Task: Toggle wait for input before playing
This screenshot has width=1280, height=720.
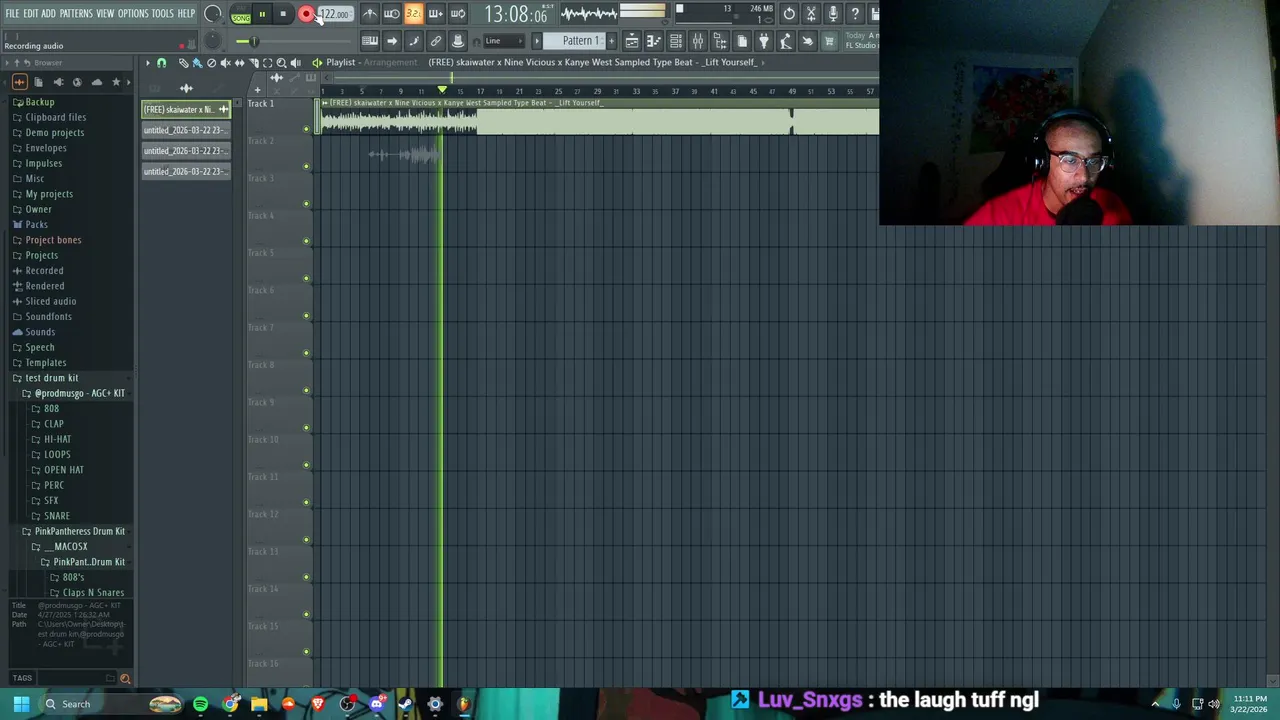Action: (392, 14)
